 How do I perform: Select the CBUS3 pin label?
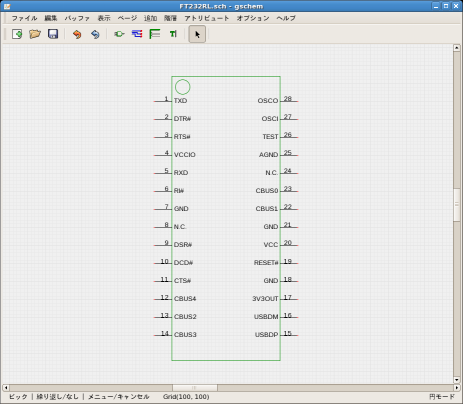click(185, 335)
